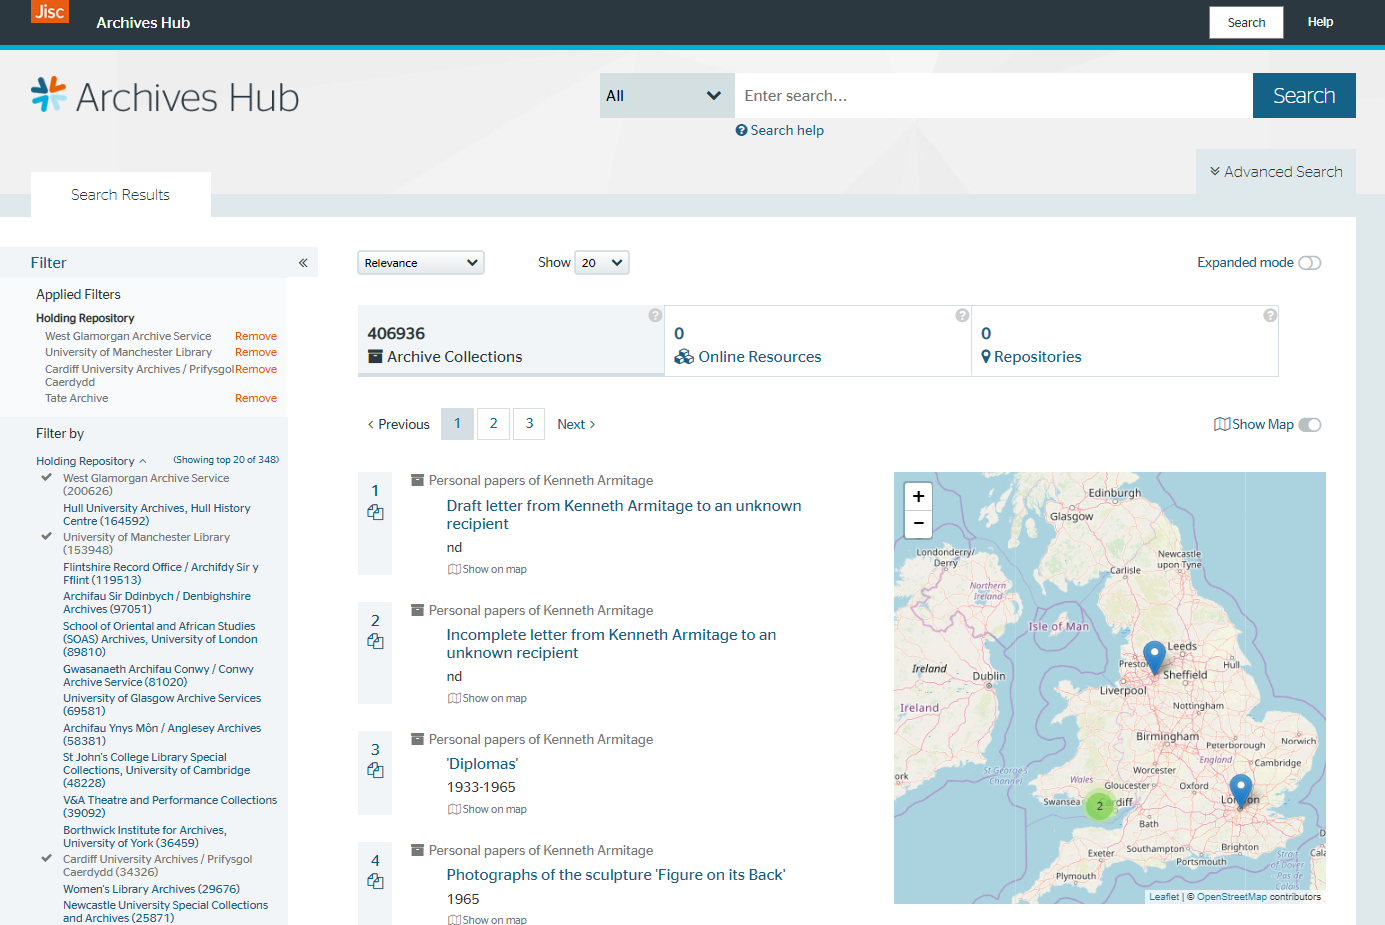The width and height of the screenshot is (1385, 925).
Task: Copy citation icon for result 1
Action: pyautogui.click(x=375, y=512)
